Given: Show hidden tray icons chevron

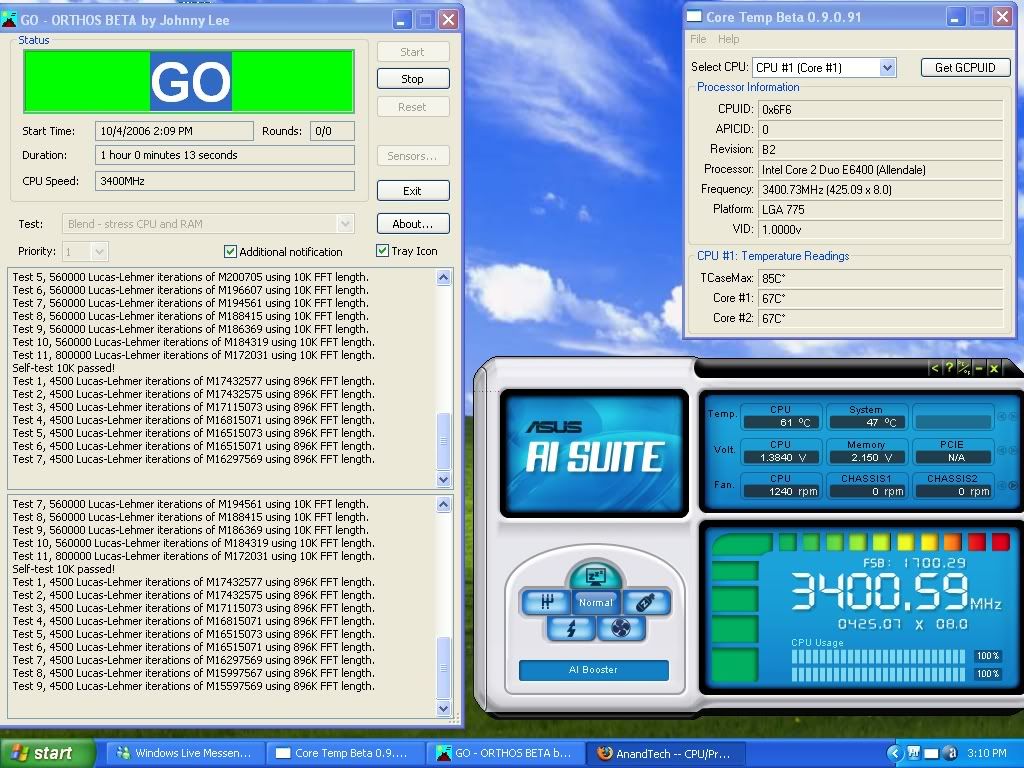Looking at the screenshot, I should pyautogui.click(x=893, y=753).
